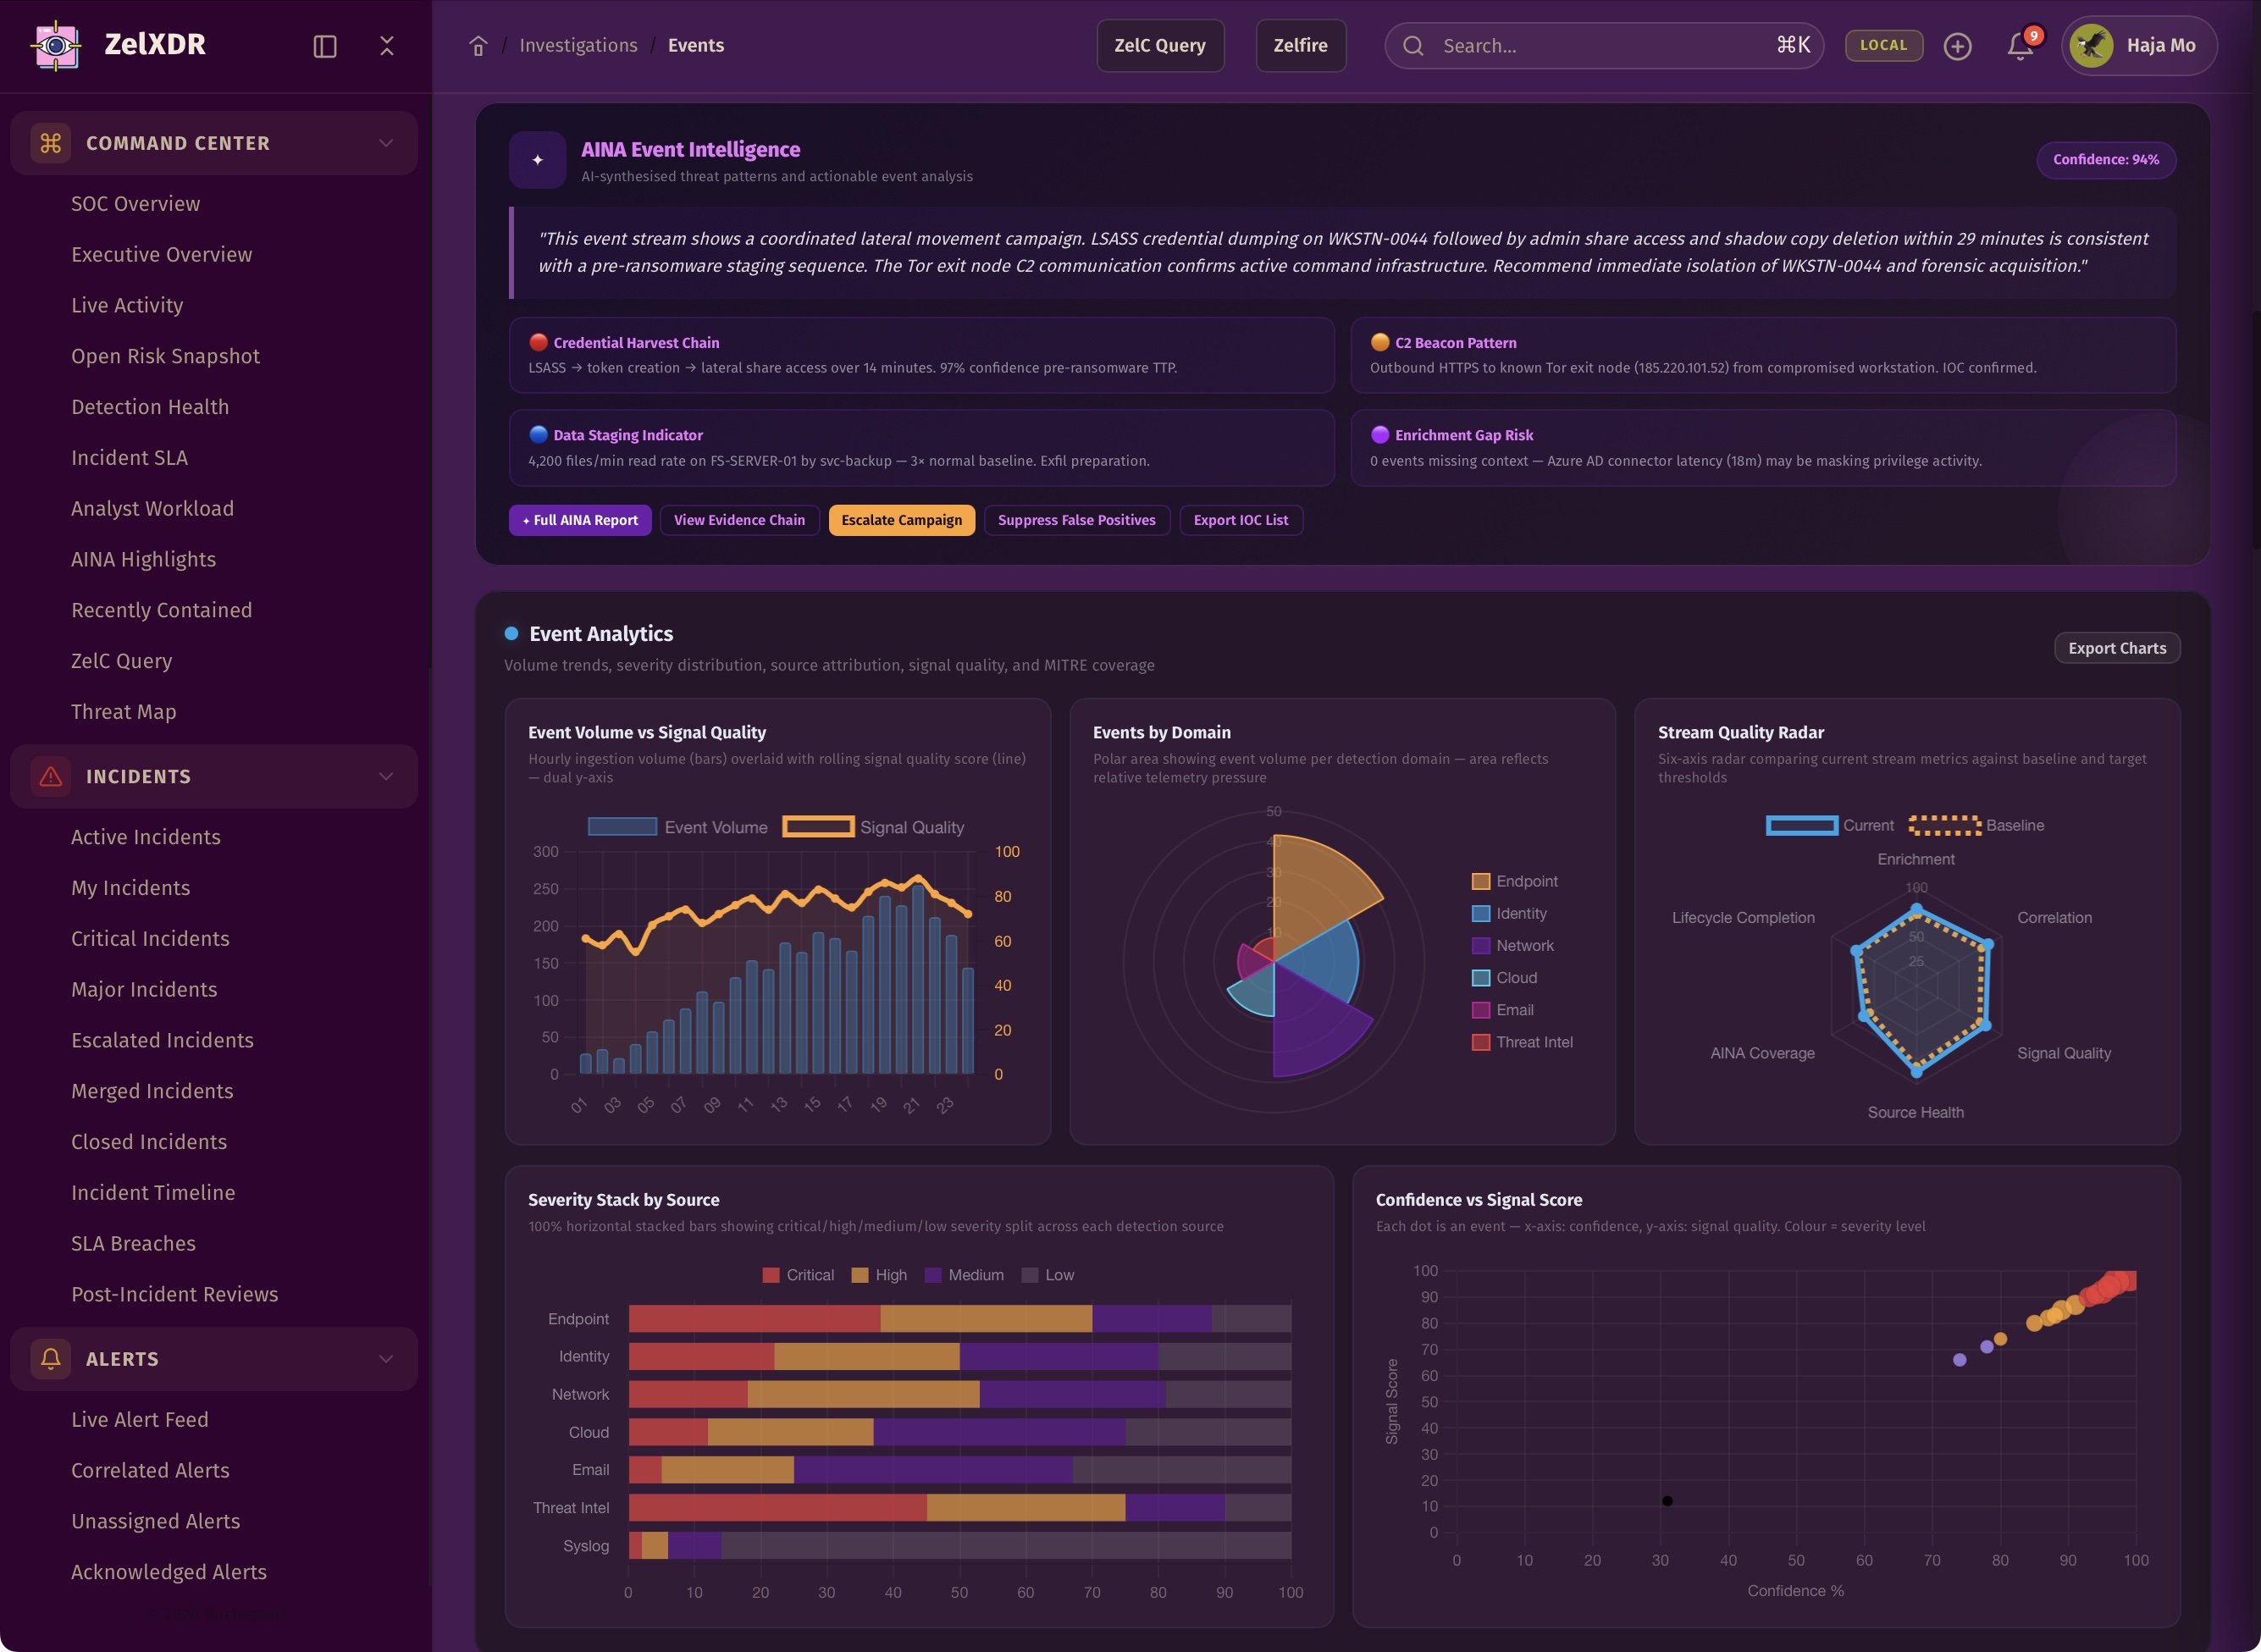Go to home via breadcrumb house icon
The width and height of the screenshot is (2261, 1652).
coord(478,46)
